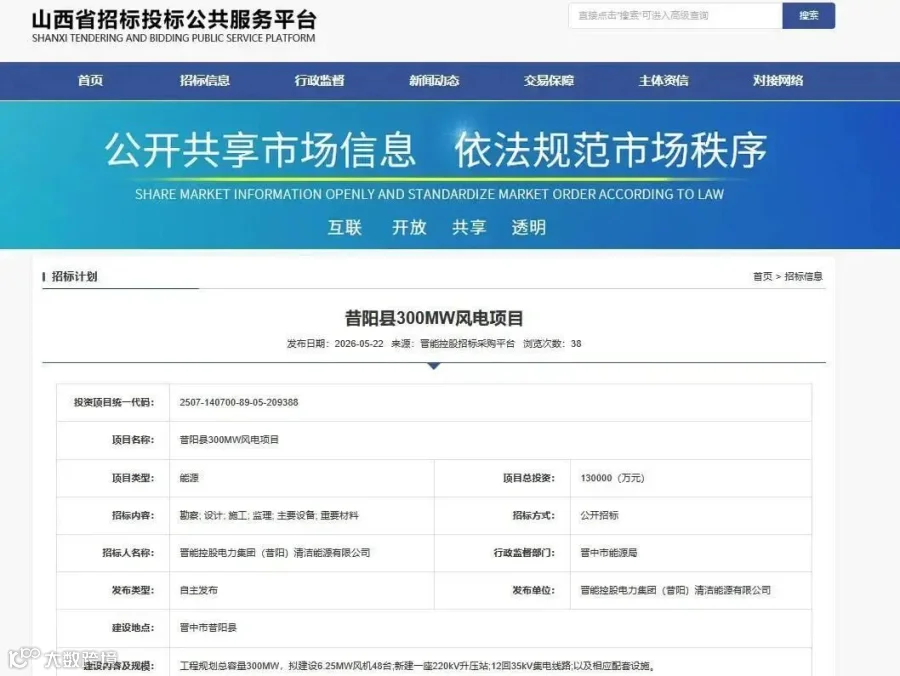Click the 发布单位 company name value
Image resolution: width=900 pixels, height=676 pixels.
click(x=676, y=590)
